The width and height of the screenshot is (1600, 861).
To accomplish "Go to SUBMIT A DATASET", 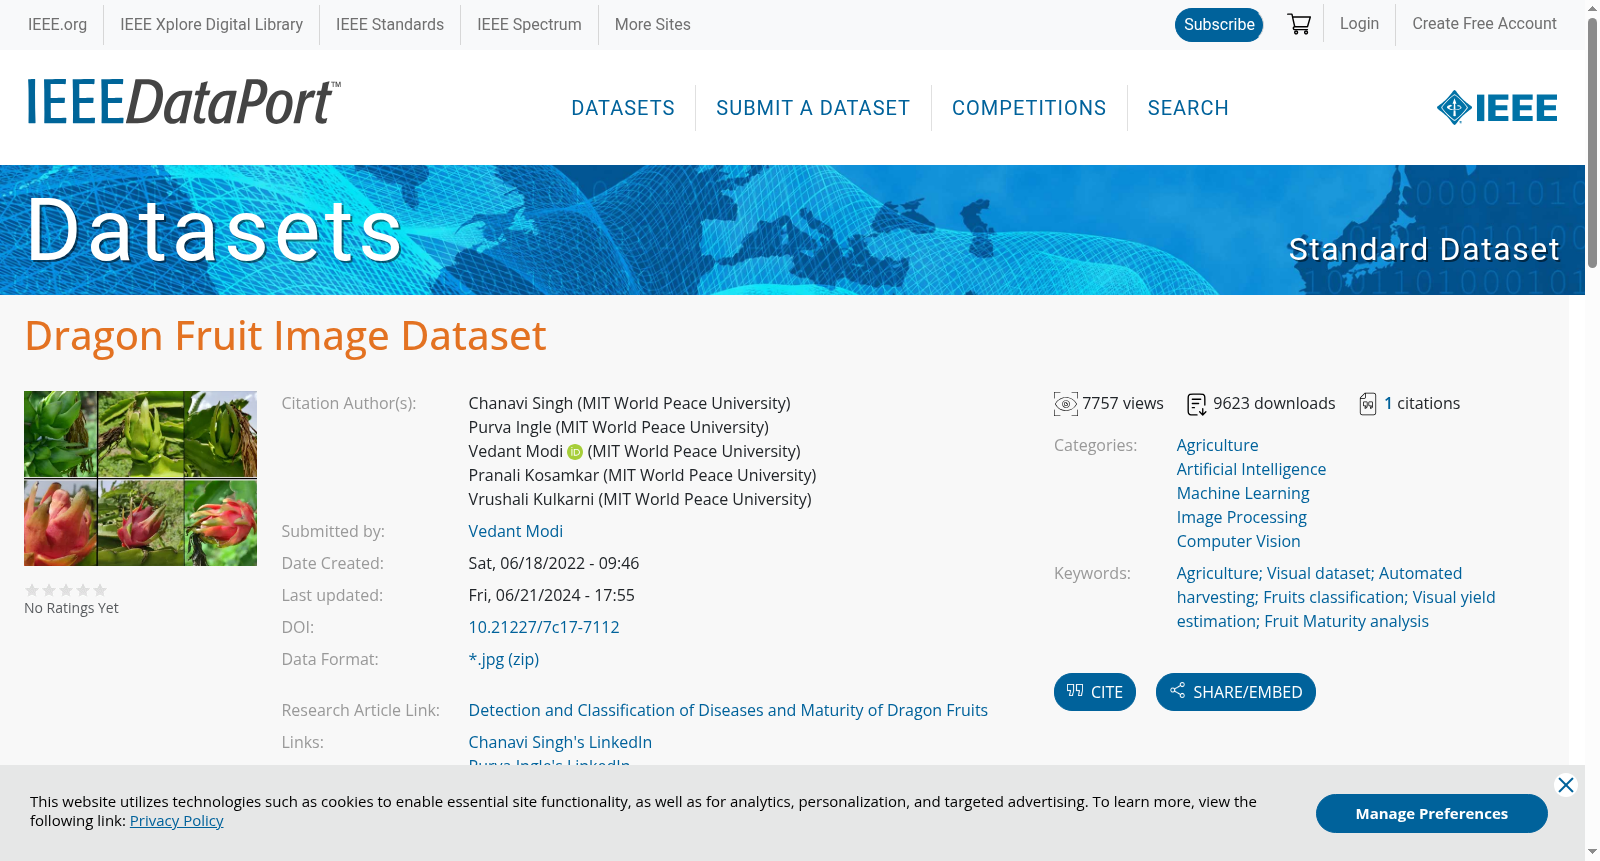I will tap(813, 108).
